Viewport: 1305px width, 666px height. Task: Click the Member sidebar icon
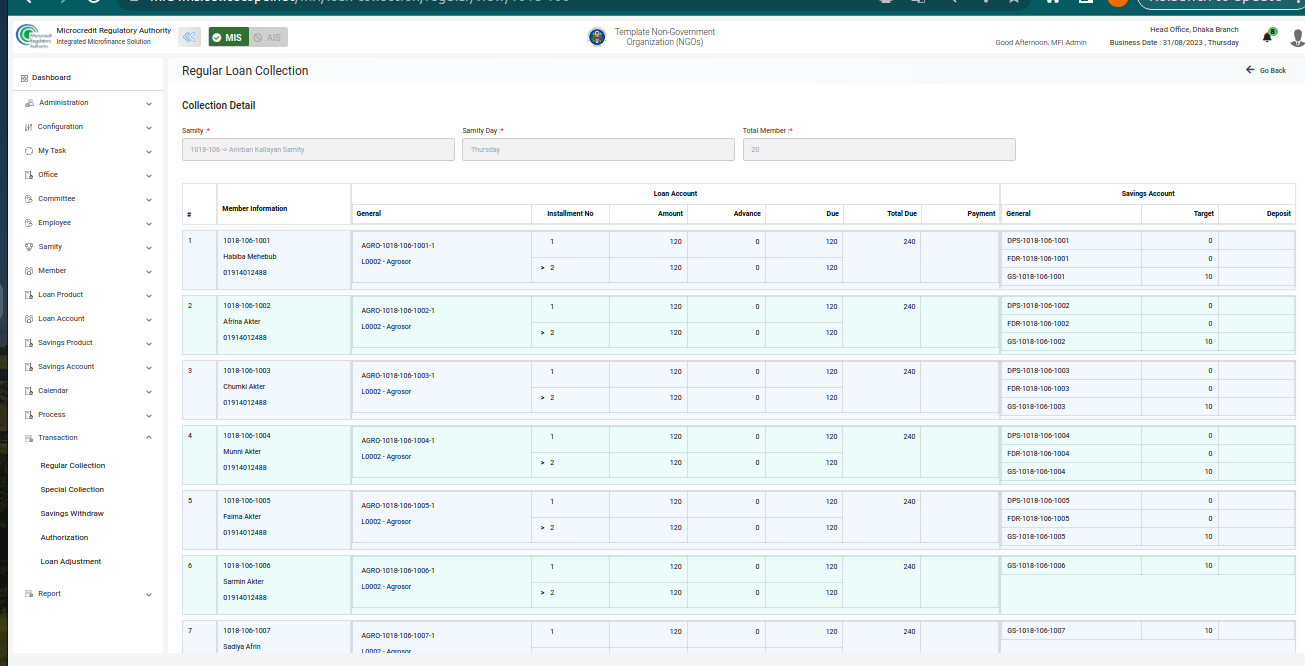29,271
